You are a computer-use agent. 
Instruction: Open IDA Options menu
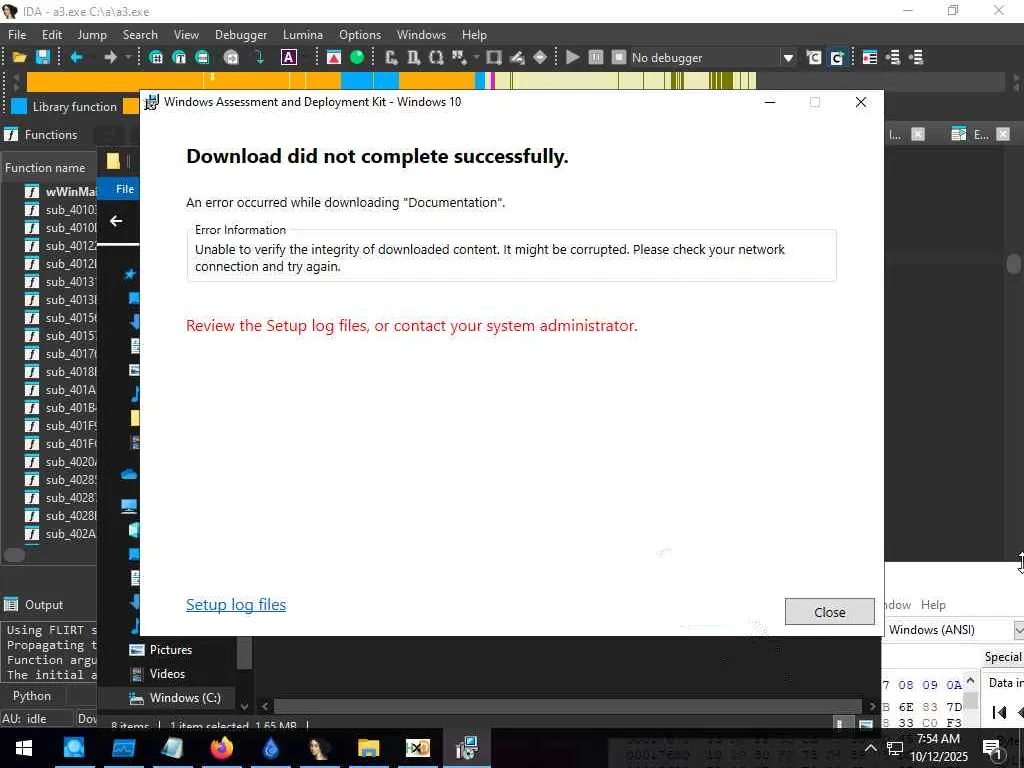(360, 35)
